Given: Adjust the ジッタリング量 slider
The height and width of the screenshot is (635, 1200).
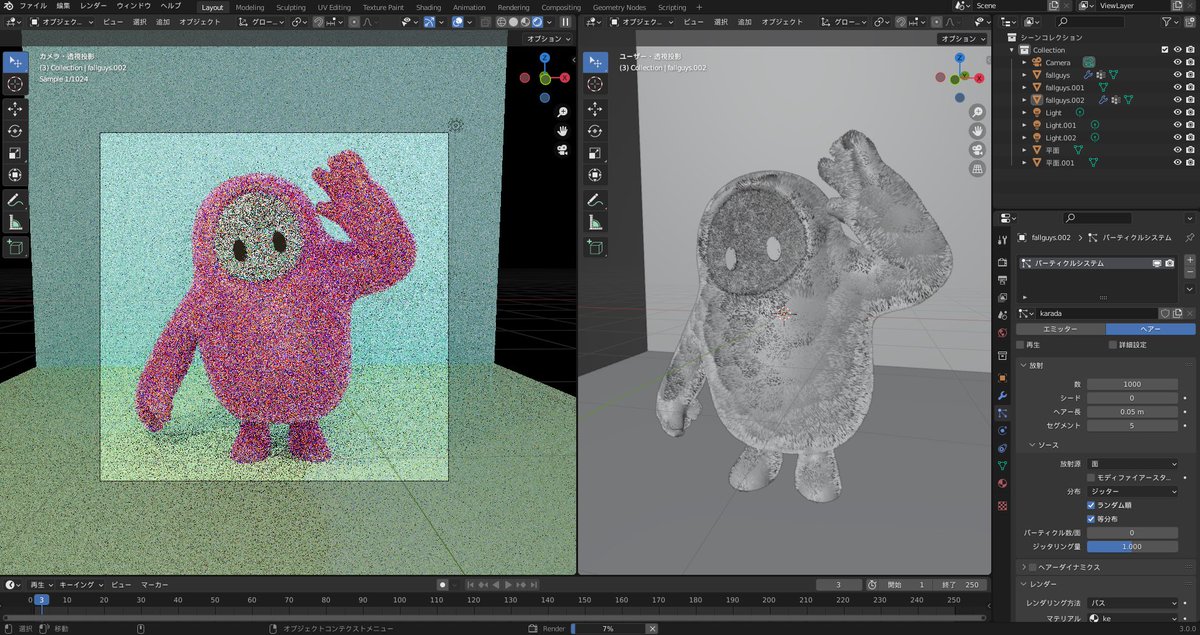Looking at the screenshot, I should [1133, 546].
